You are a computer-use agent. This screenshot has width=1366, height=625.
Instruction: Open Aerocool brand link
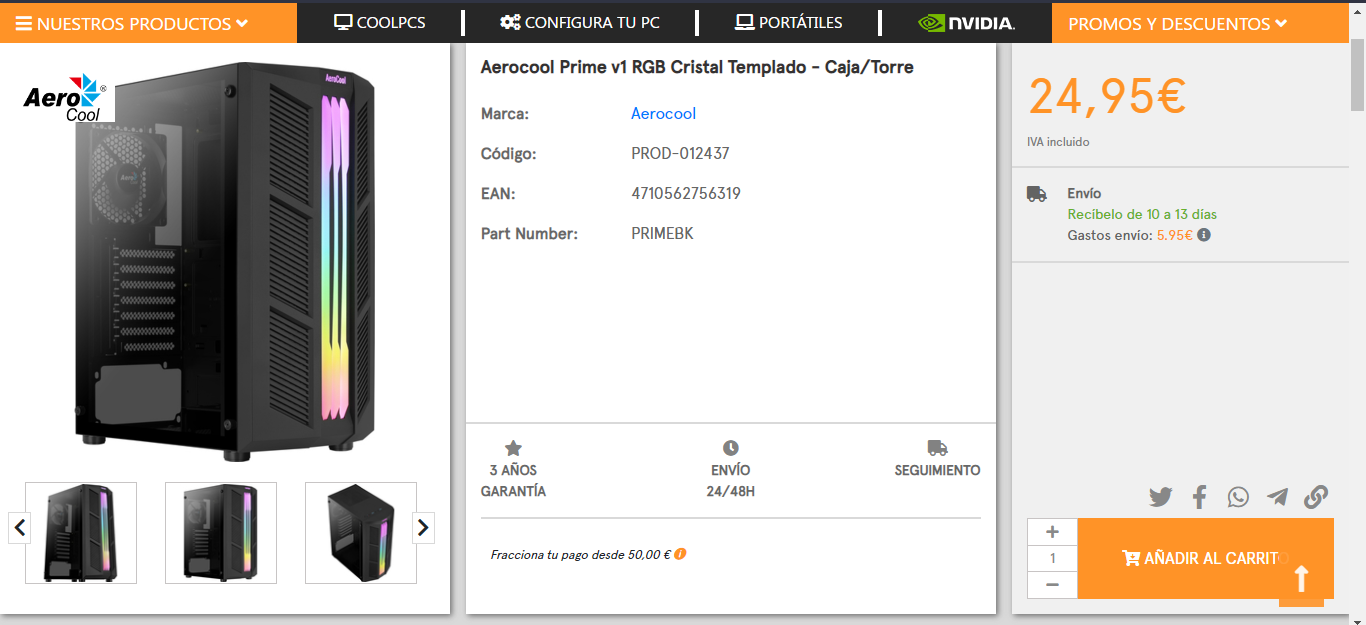click(663, 114)
